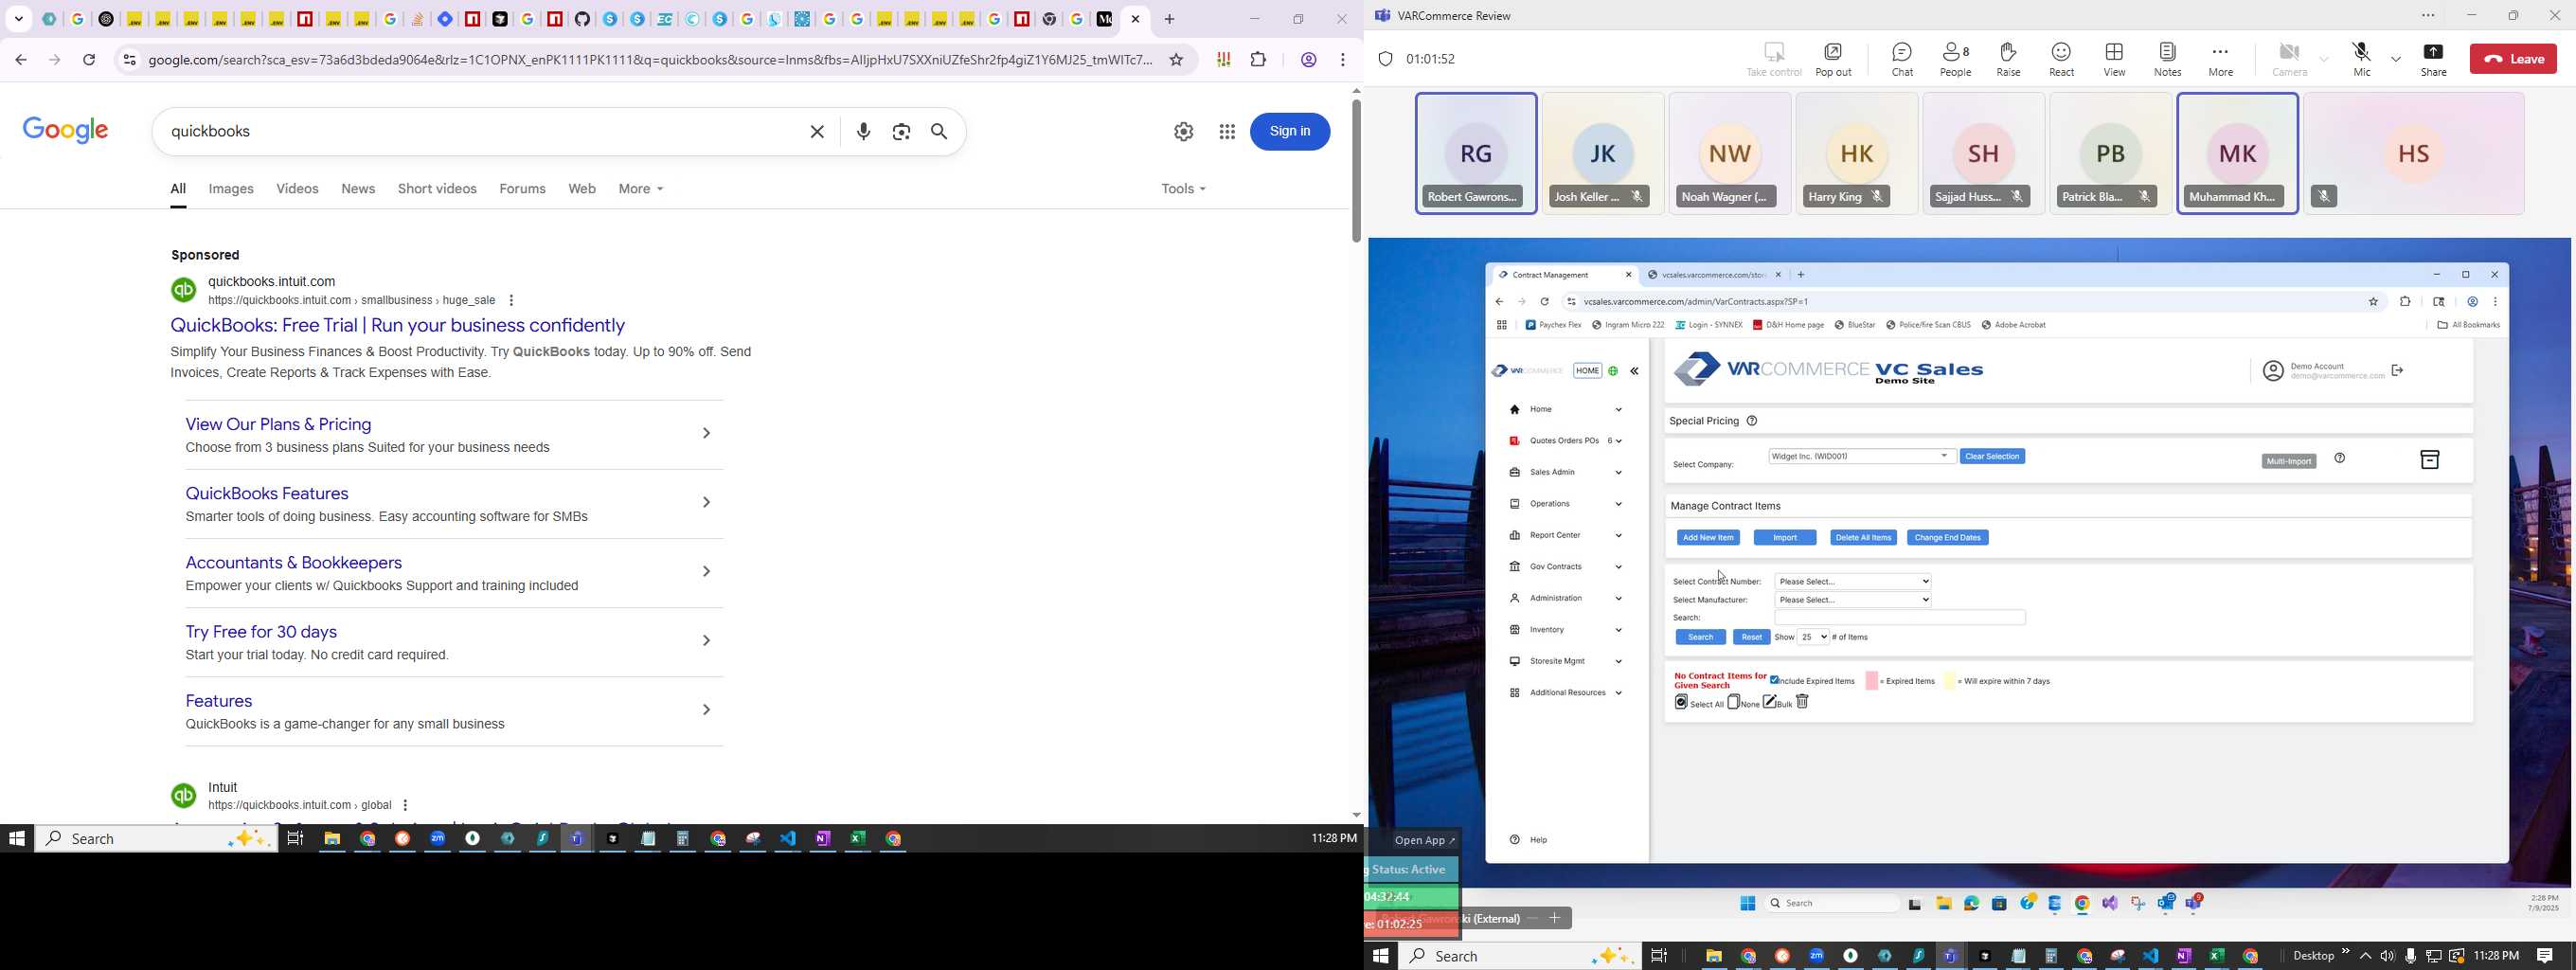Select Robert Gawronski participant tile

[x=1475, y=154]
